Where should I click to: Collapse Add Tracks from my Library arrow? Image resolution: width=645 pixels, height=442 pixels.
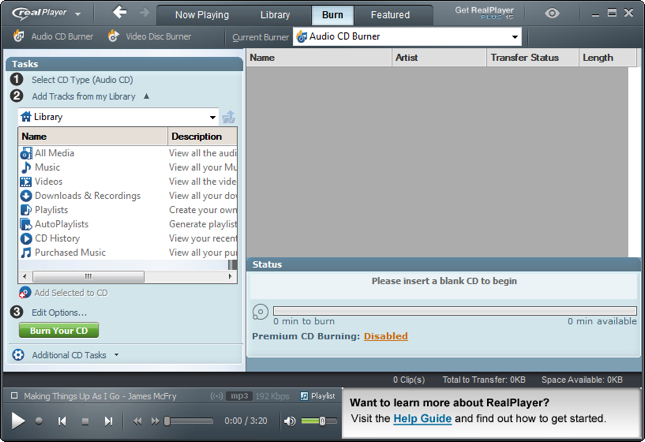coord(146,96)
